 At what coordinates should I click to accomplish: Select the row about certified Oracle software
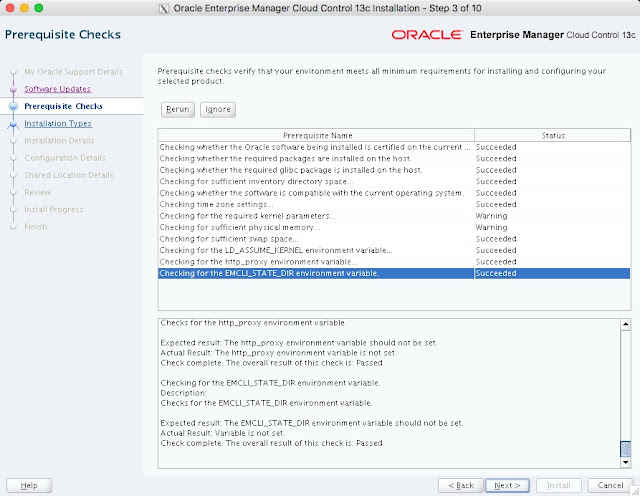[394, 147]
